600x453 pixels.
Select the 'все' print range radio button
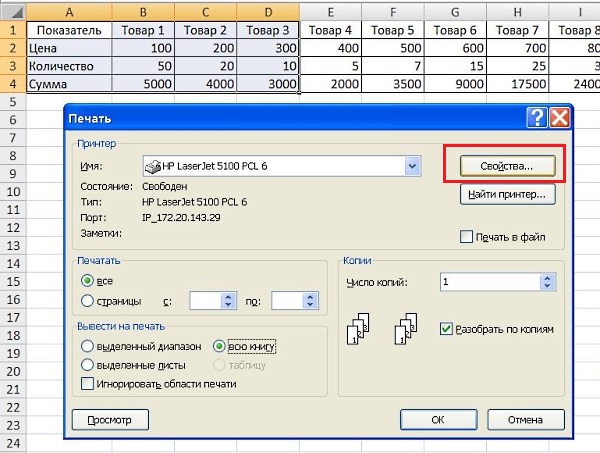(88, 280)
